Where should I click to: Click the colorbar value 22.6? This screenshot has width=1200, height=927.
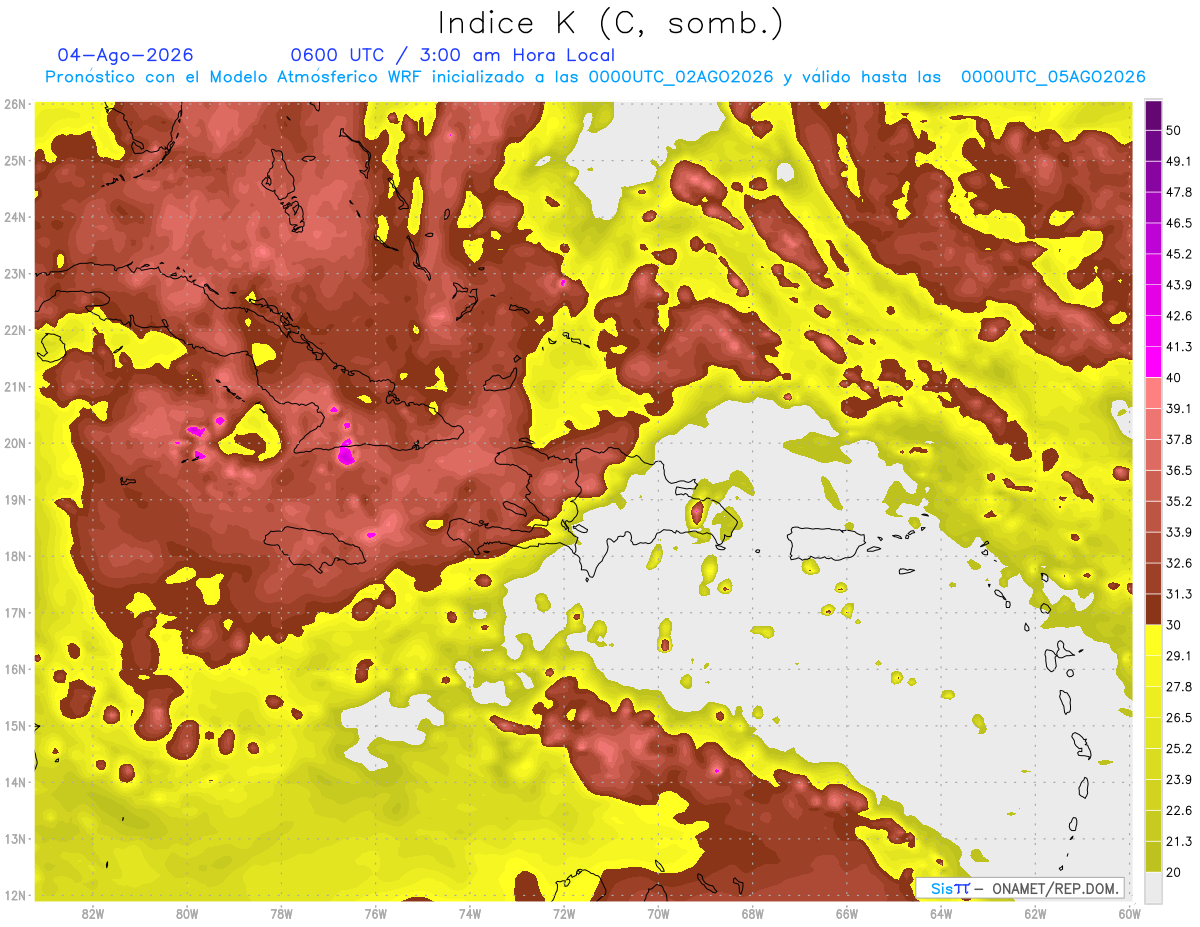click(1178, 810)
